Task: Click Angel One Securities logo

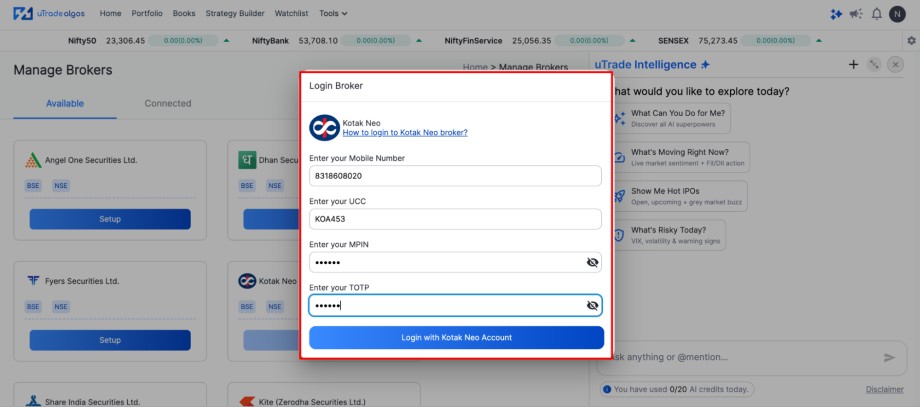Action: (x=33, y=160)
